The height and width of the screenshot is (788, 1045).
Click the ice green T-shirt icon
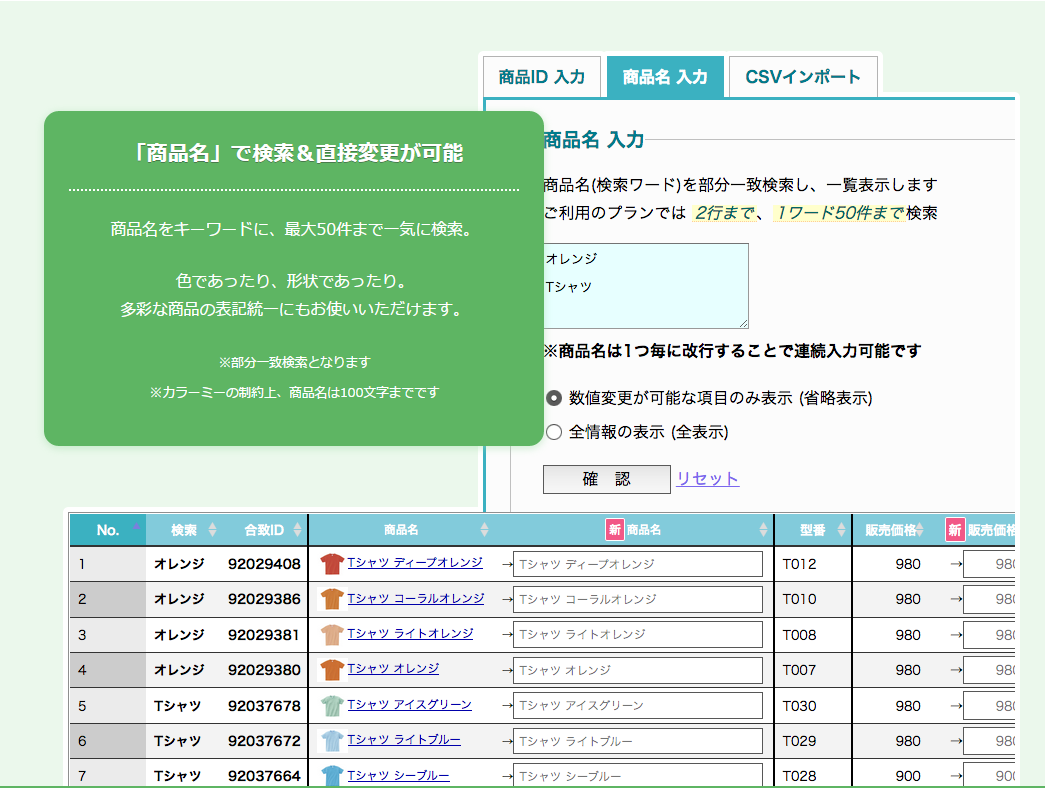(x=331, y=705)
